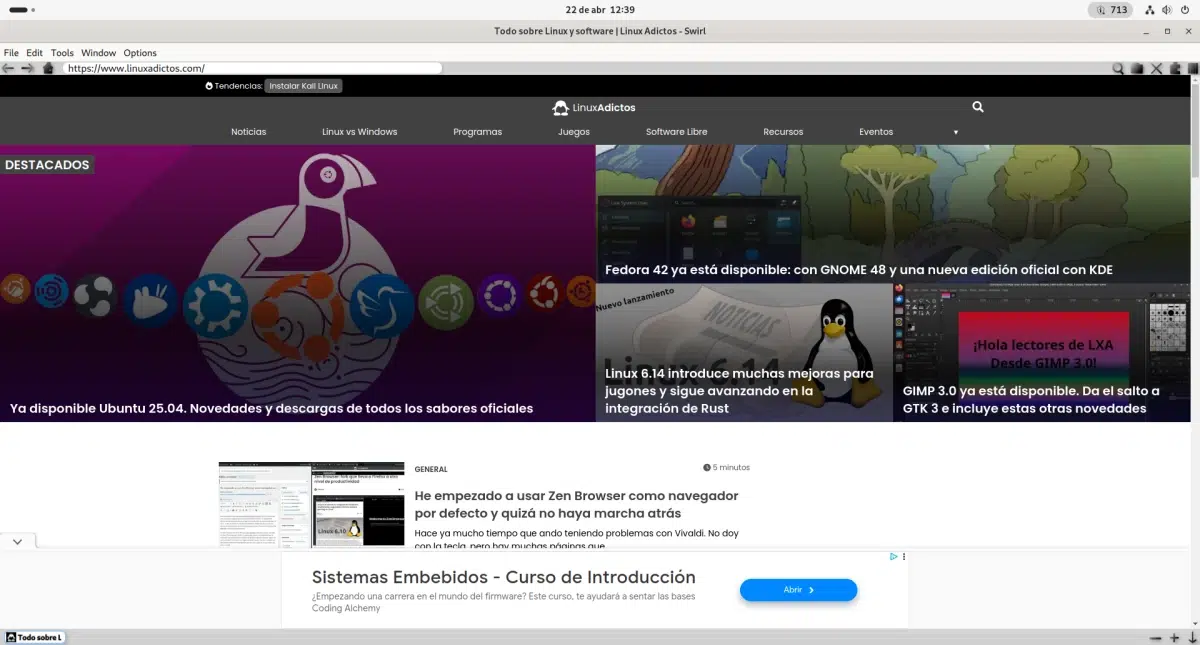Open the Software Libre navigation link
Viewport: 1200px width, 645px height.
(676, 132)
